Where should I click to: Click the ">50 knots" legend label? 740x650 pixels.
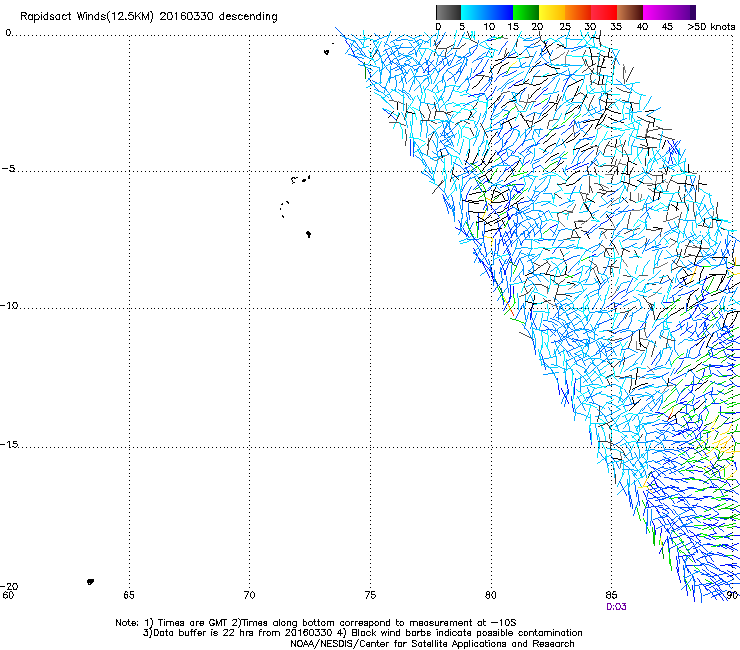pos(711,26)
